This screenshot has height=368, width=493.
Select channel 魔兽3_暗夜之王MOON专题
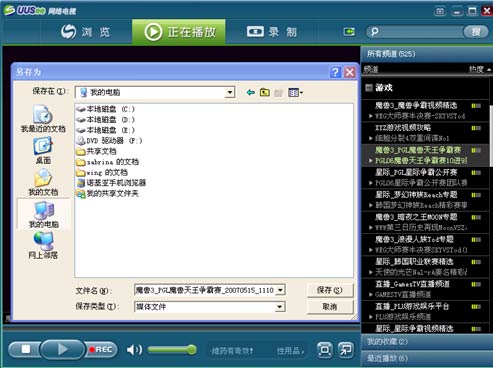point(416,217)
